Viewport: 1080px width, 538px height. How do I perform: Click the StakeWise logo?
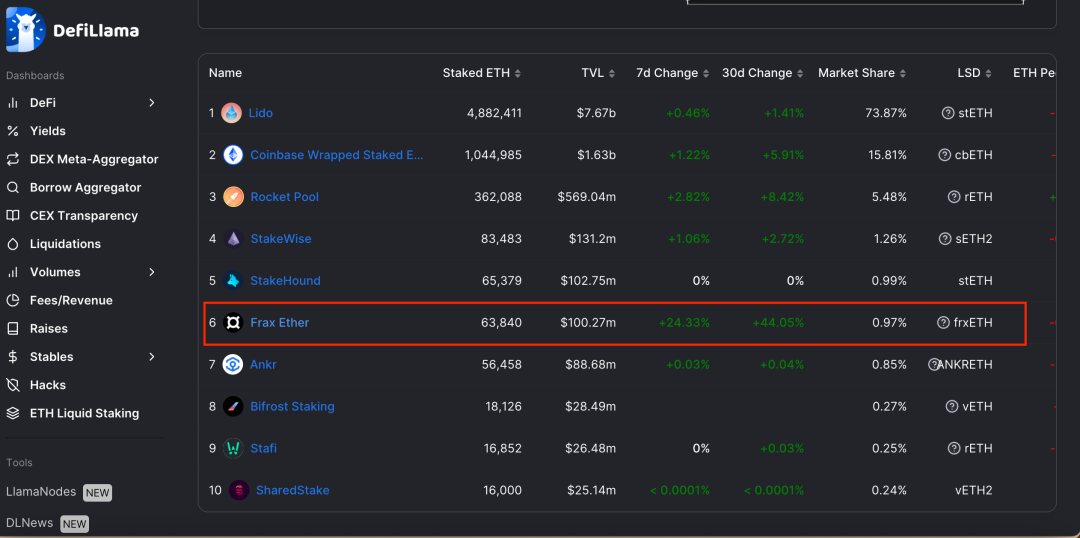click(x=233, y=239)
